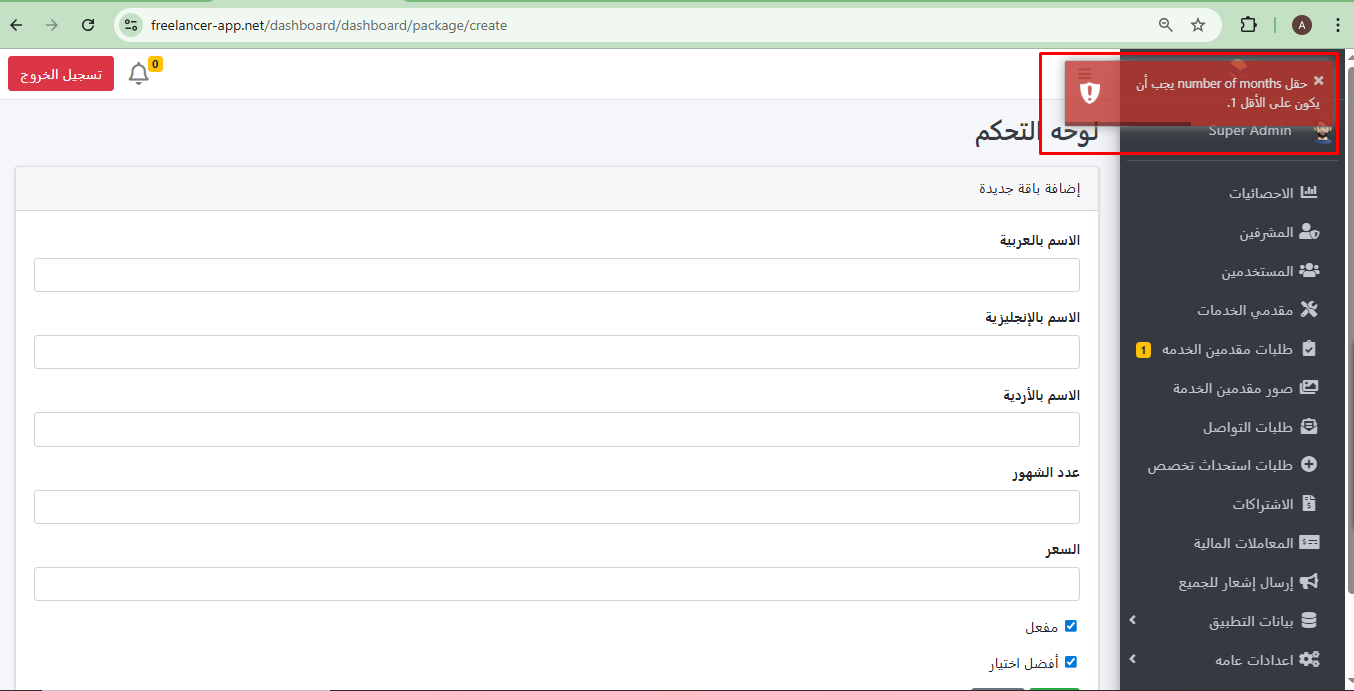
Task: Click the users group icon in sidebar
Action: (x=1309, y=271)
